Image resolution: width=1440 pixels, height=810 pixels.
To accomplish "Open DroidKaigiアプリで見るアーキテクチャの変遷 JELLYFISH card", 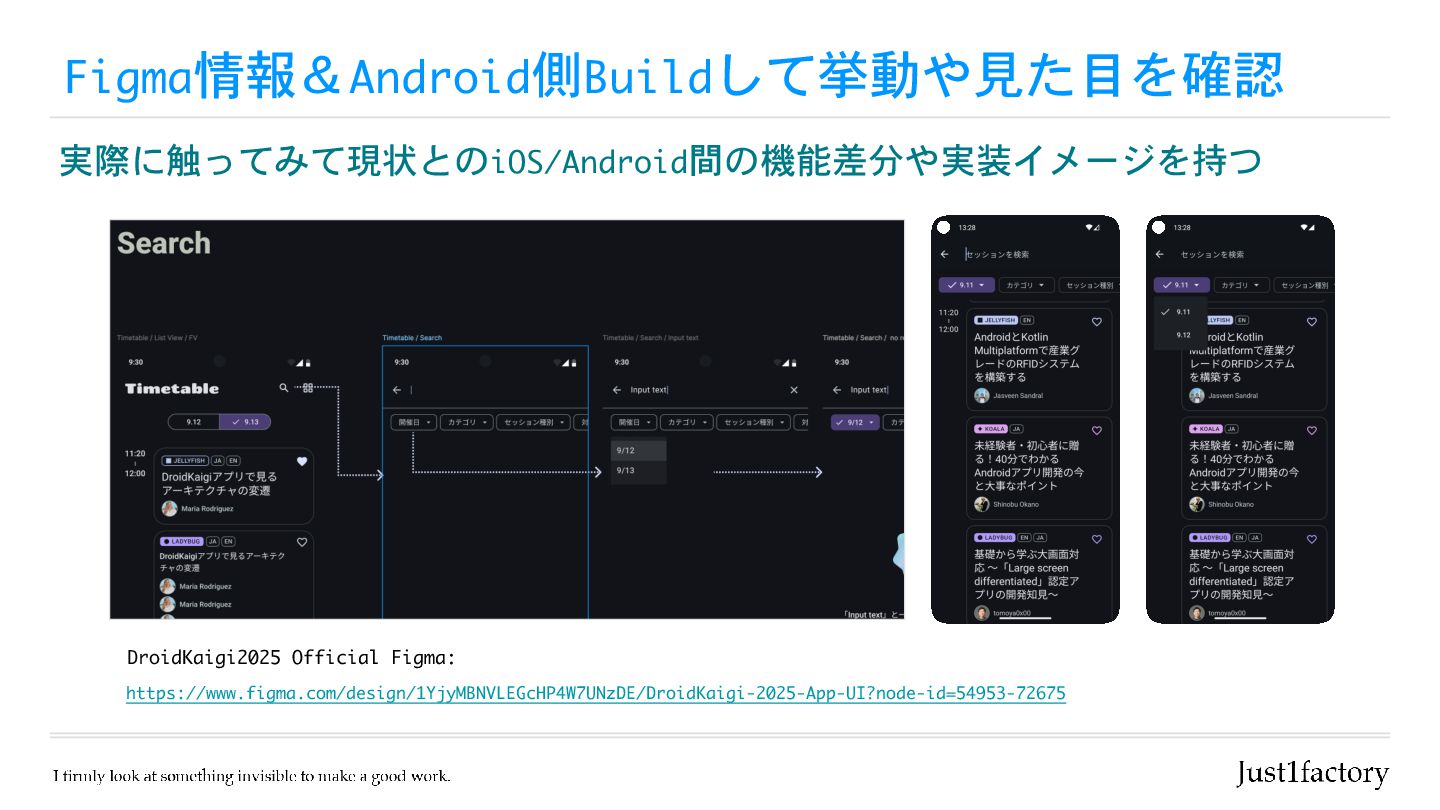I will [x=233, y=486].
